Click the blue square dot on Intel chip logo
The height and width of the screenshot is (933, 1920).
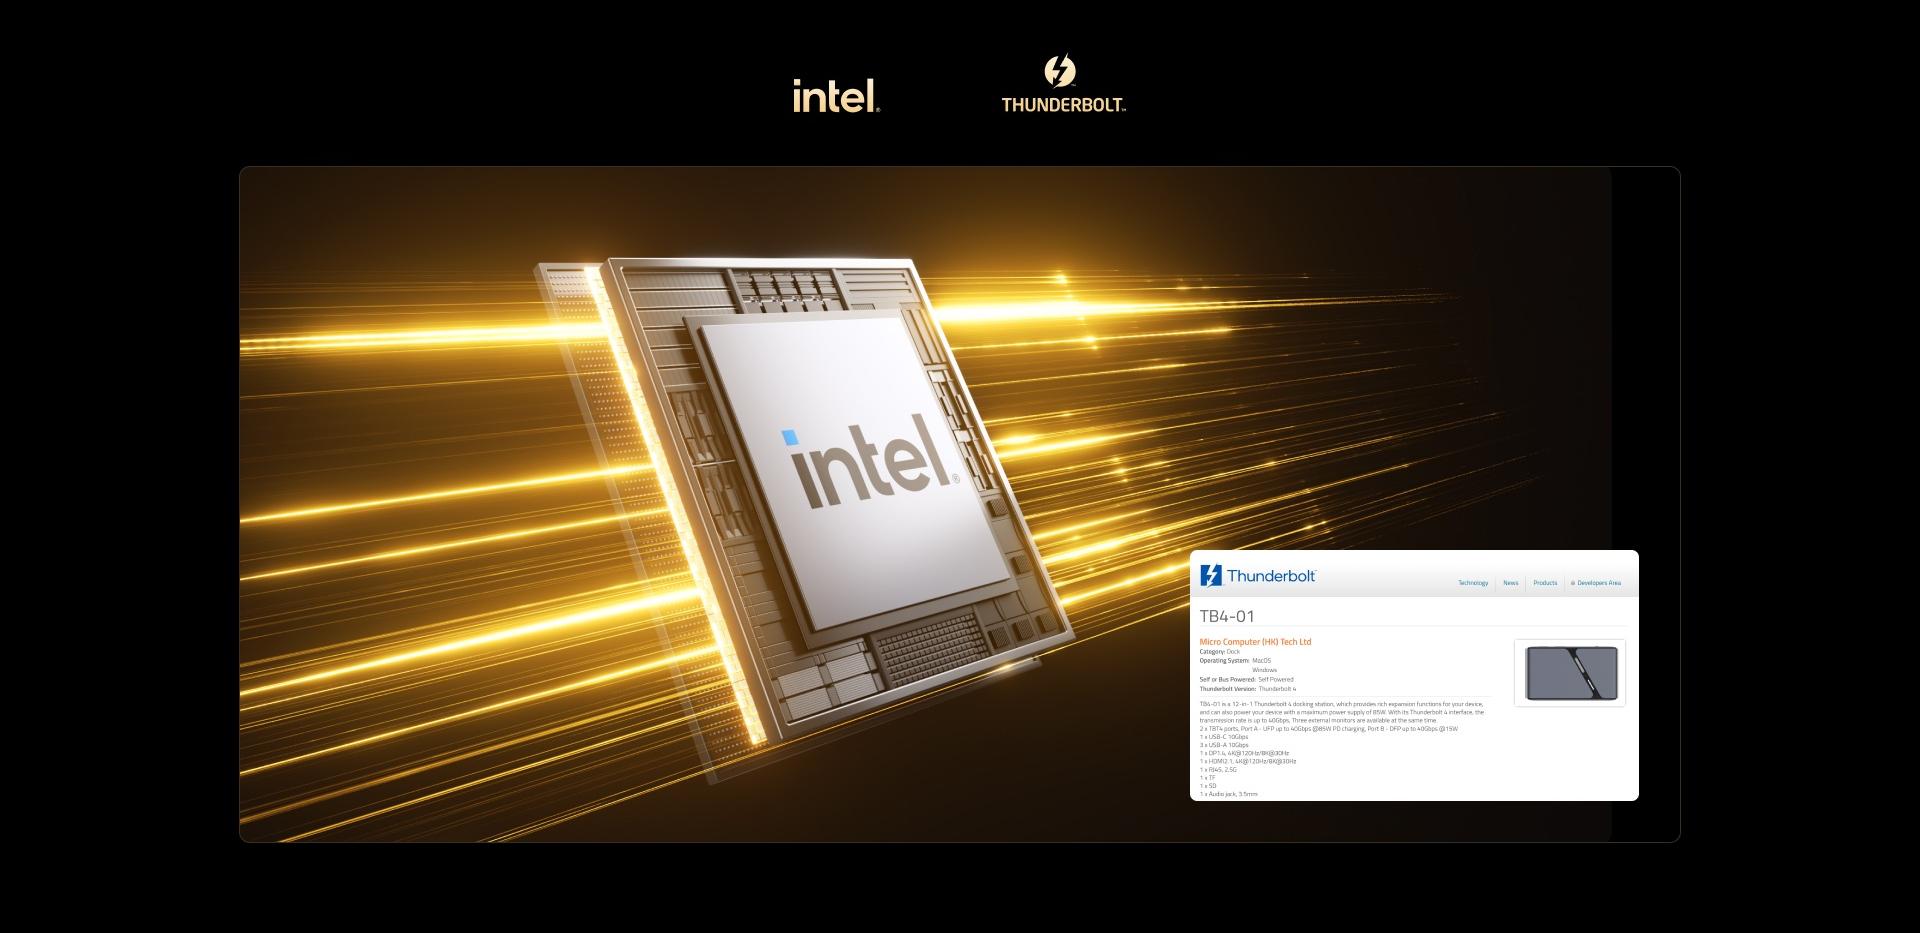(x=789, y=437)
